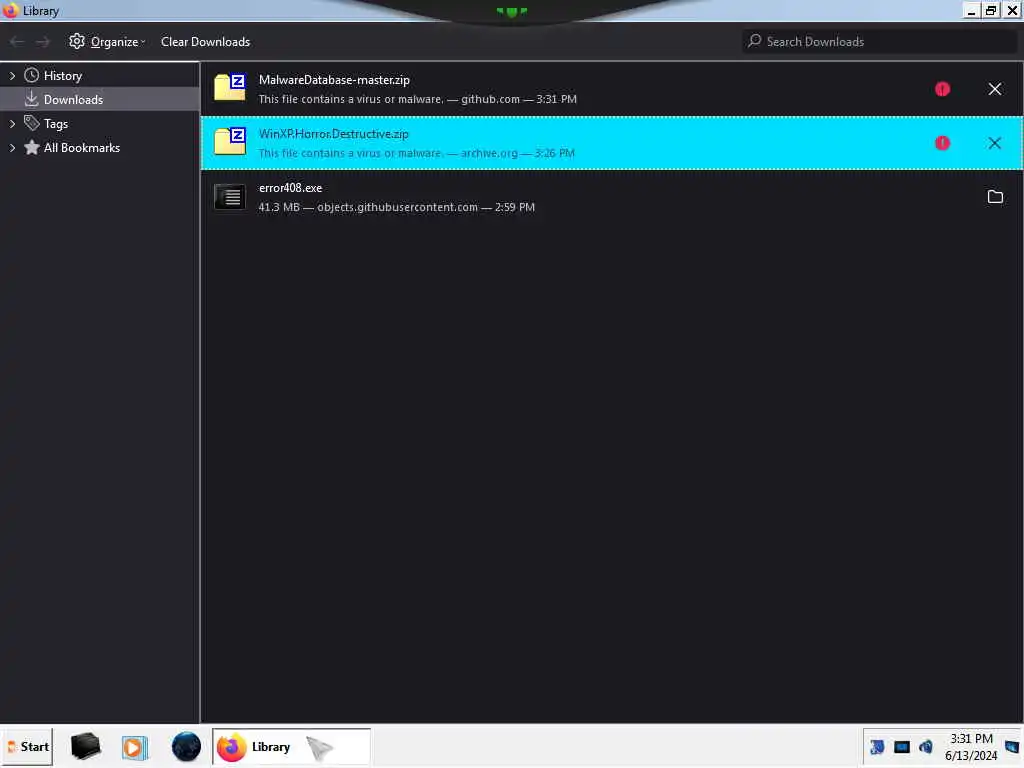Remove MalwareDatabase-master.zip using its X button
1024x768 pixels.
995,89
